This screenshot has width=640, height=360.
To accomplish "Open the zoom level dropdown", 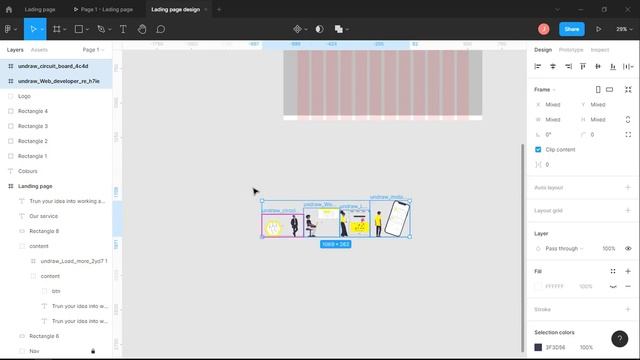I will [x=624, y=29].
